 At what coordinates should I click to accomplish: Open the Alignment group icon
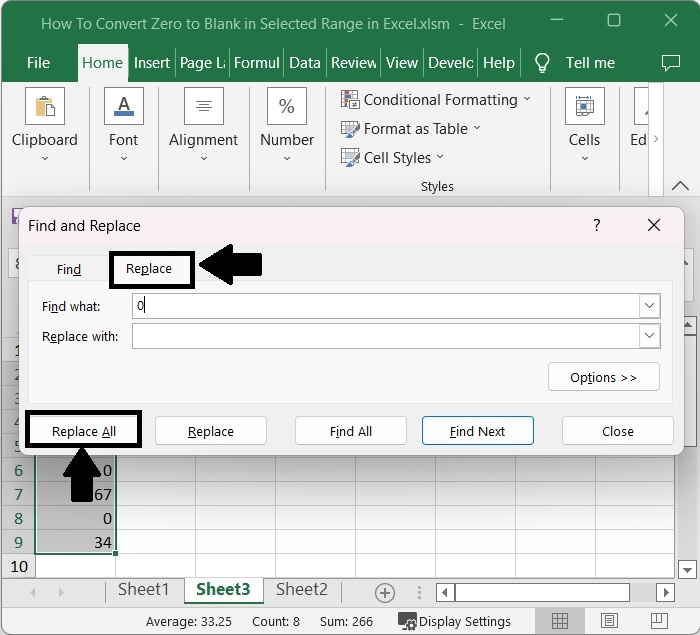[204, 106]
